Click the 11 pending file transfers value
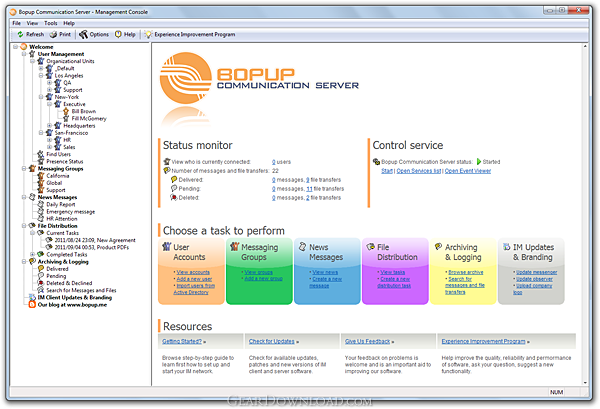Viewport: 600px width, 409px height. [x=309, y=189]
